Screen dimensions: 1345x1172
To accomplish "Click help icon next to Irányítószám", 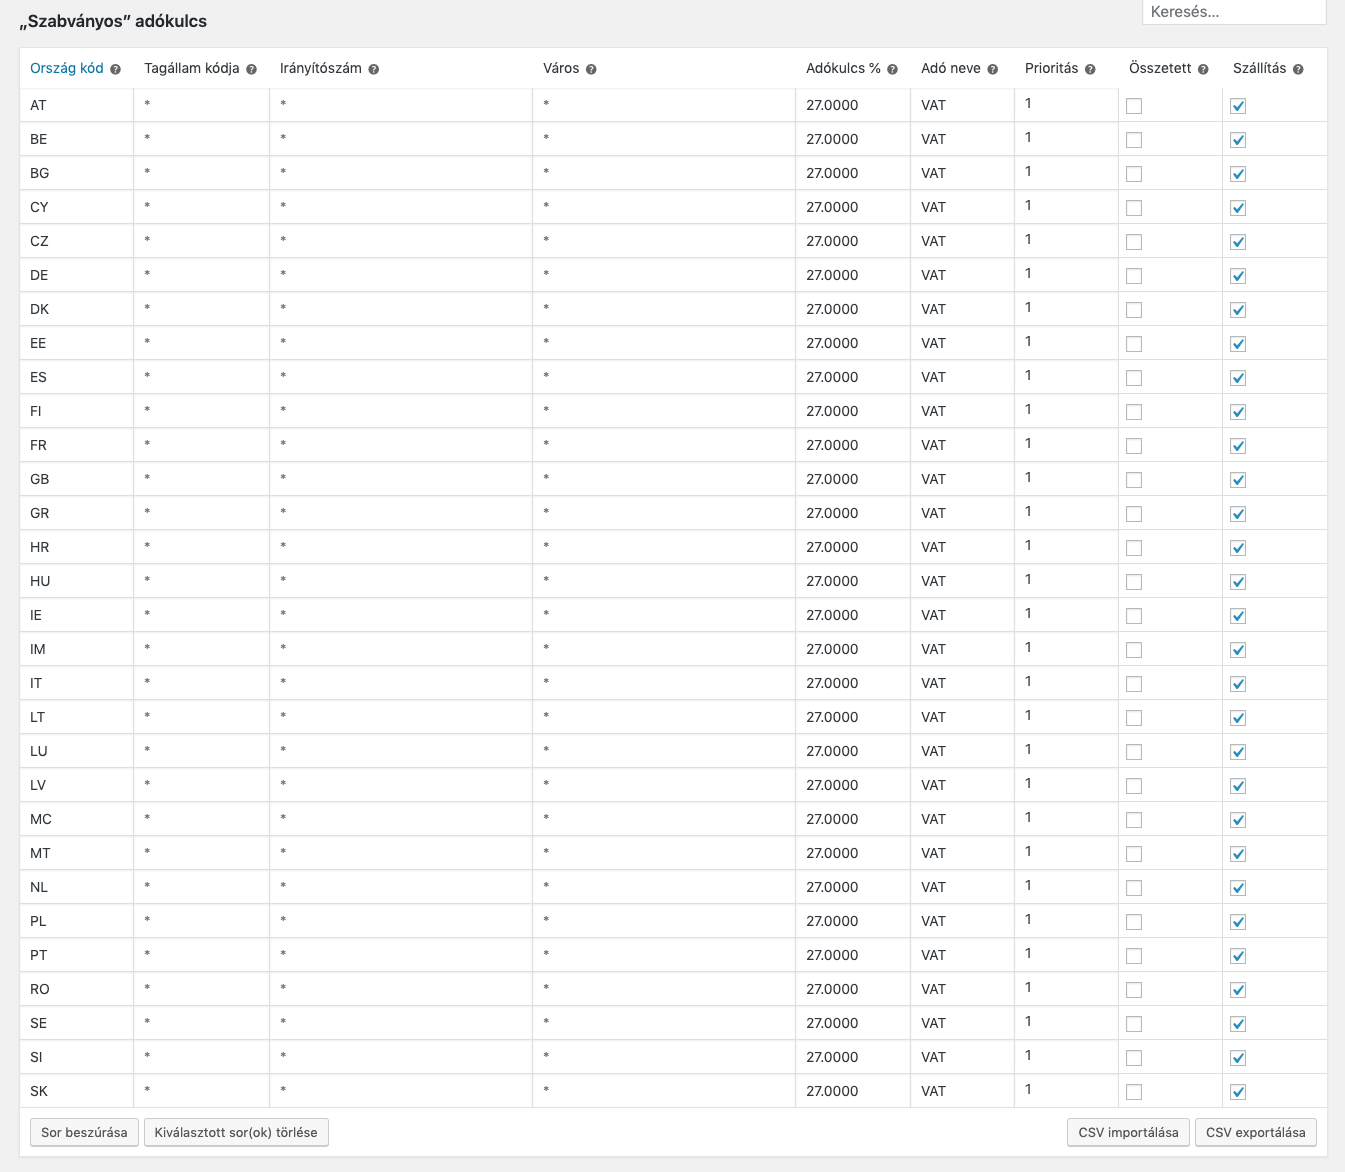I will point(374,70).
